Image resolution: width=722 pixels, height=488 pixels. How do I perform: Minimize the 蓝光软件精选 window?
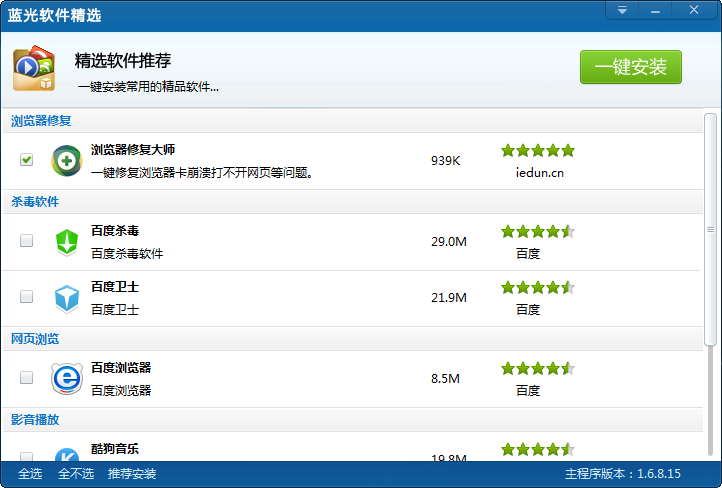click(655, 10)
